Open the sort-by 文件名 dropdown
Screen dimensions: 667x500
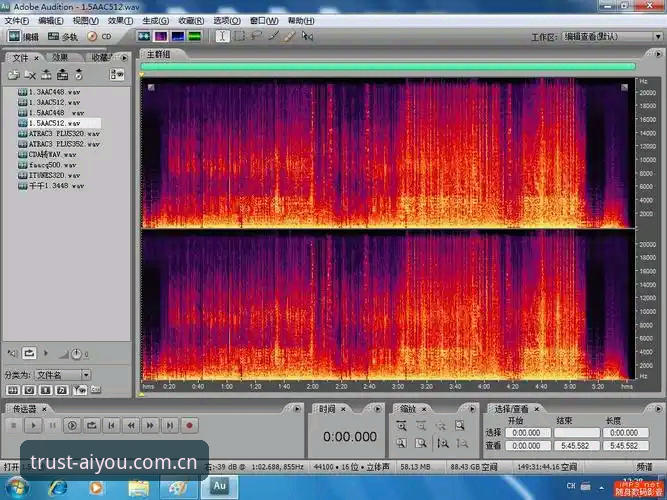tap(63, 375)
